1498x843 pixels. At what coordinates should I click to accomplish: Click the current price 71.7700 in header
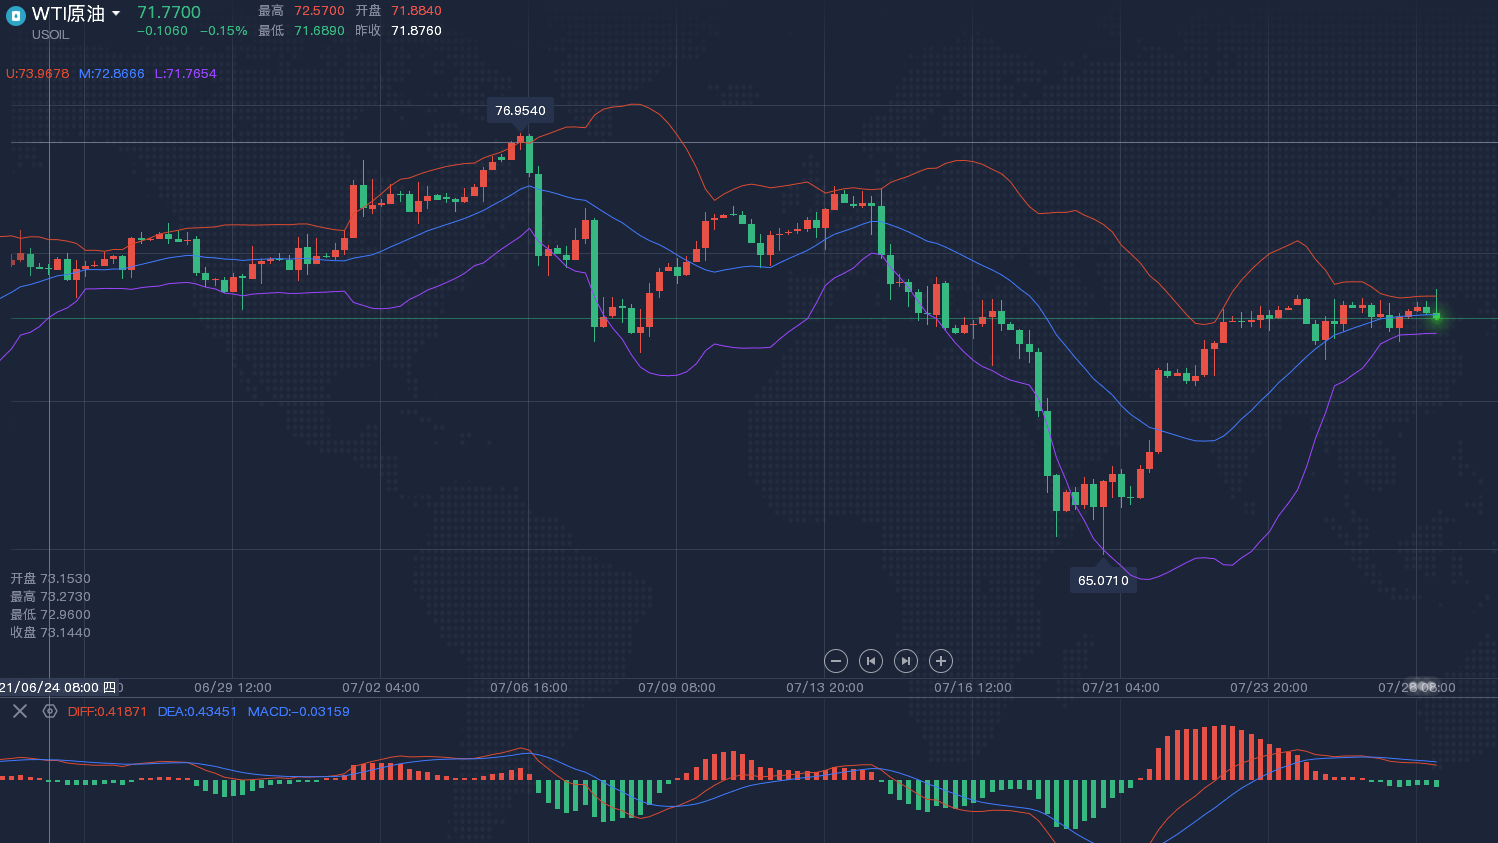coord(169,13)
